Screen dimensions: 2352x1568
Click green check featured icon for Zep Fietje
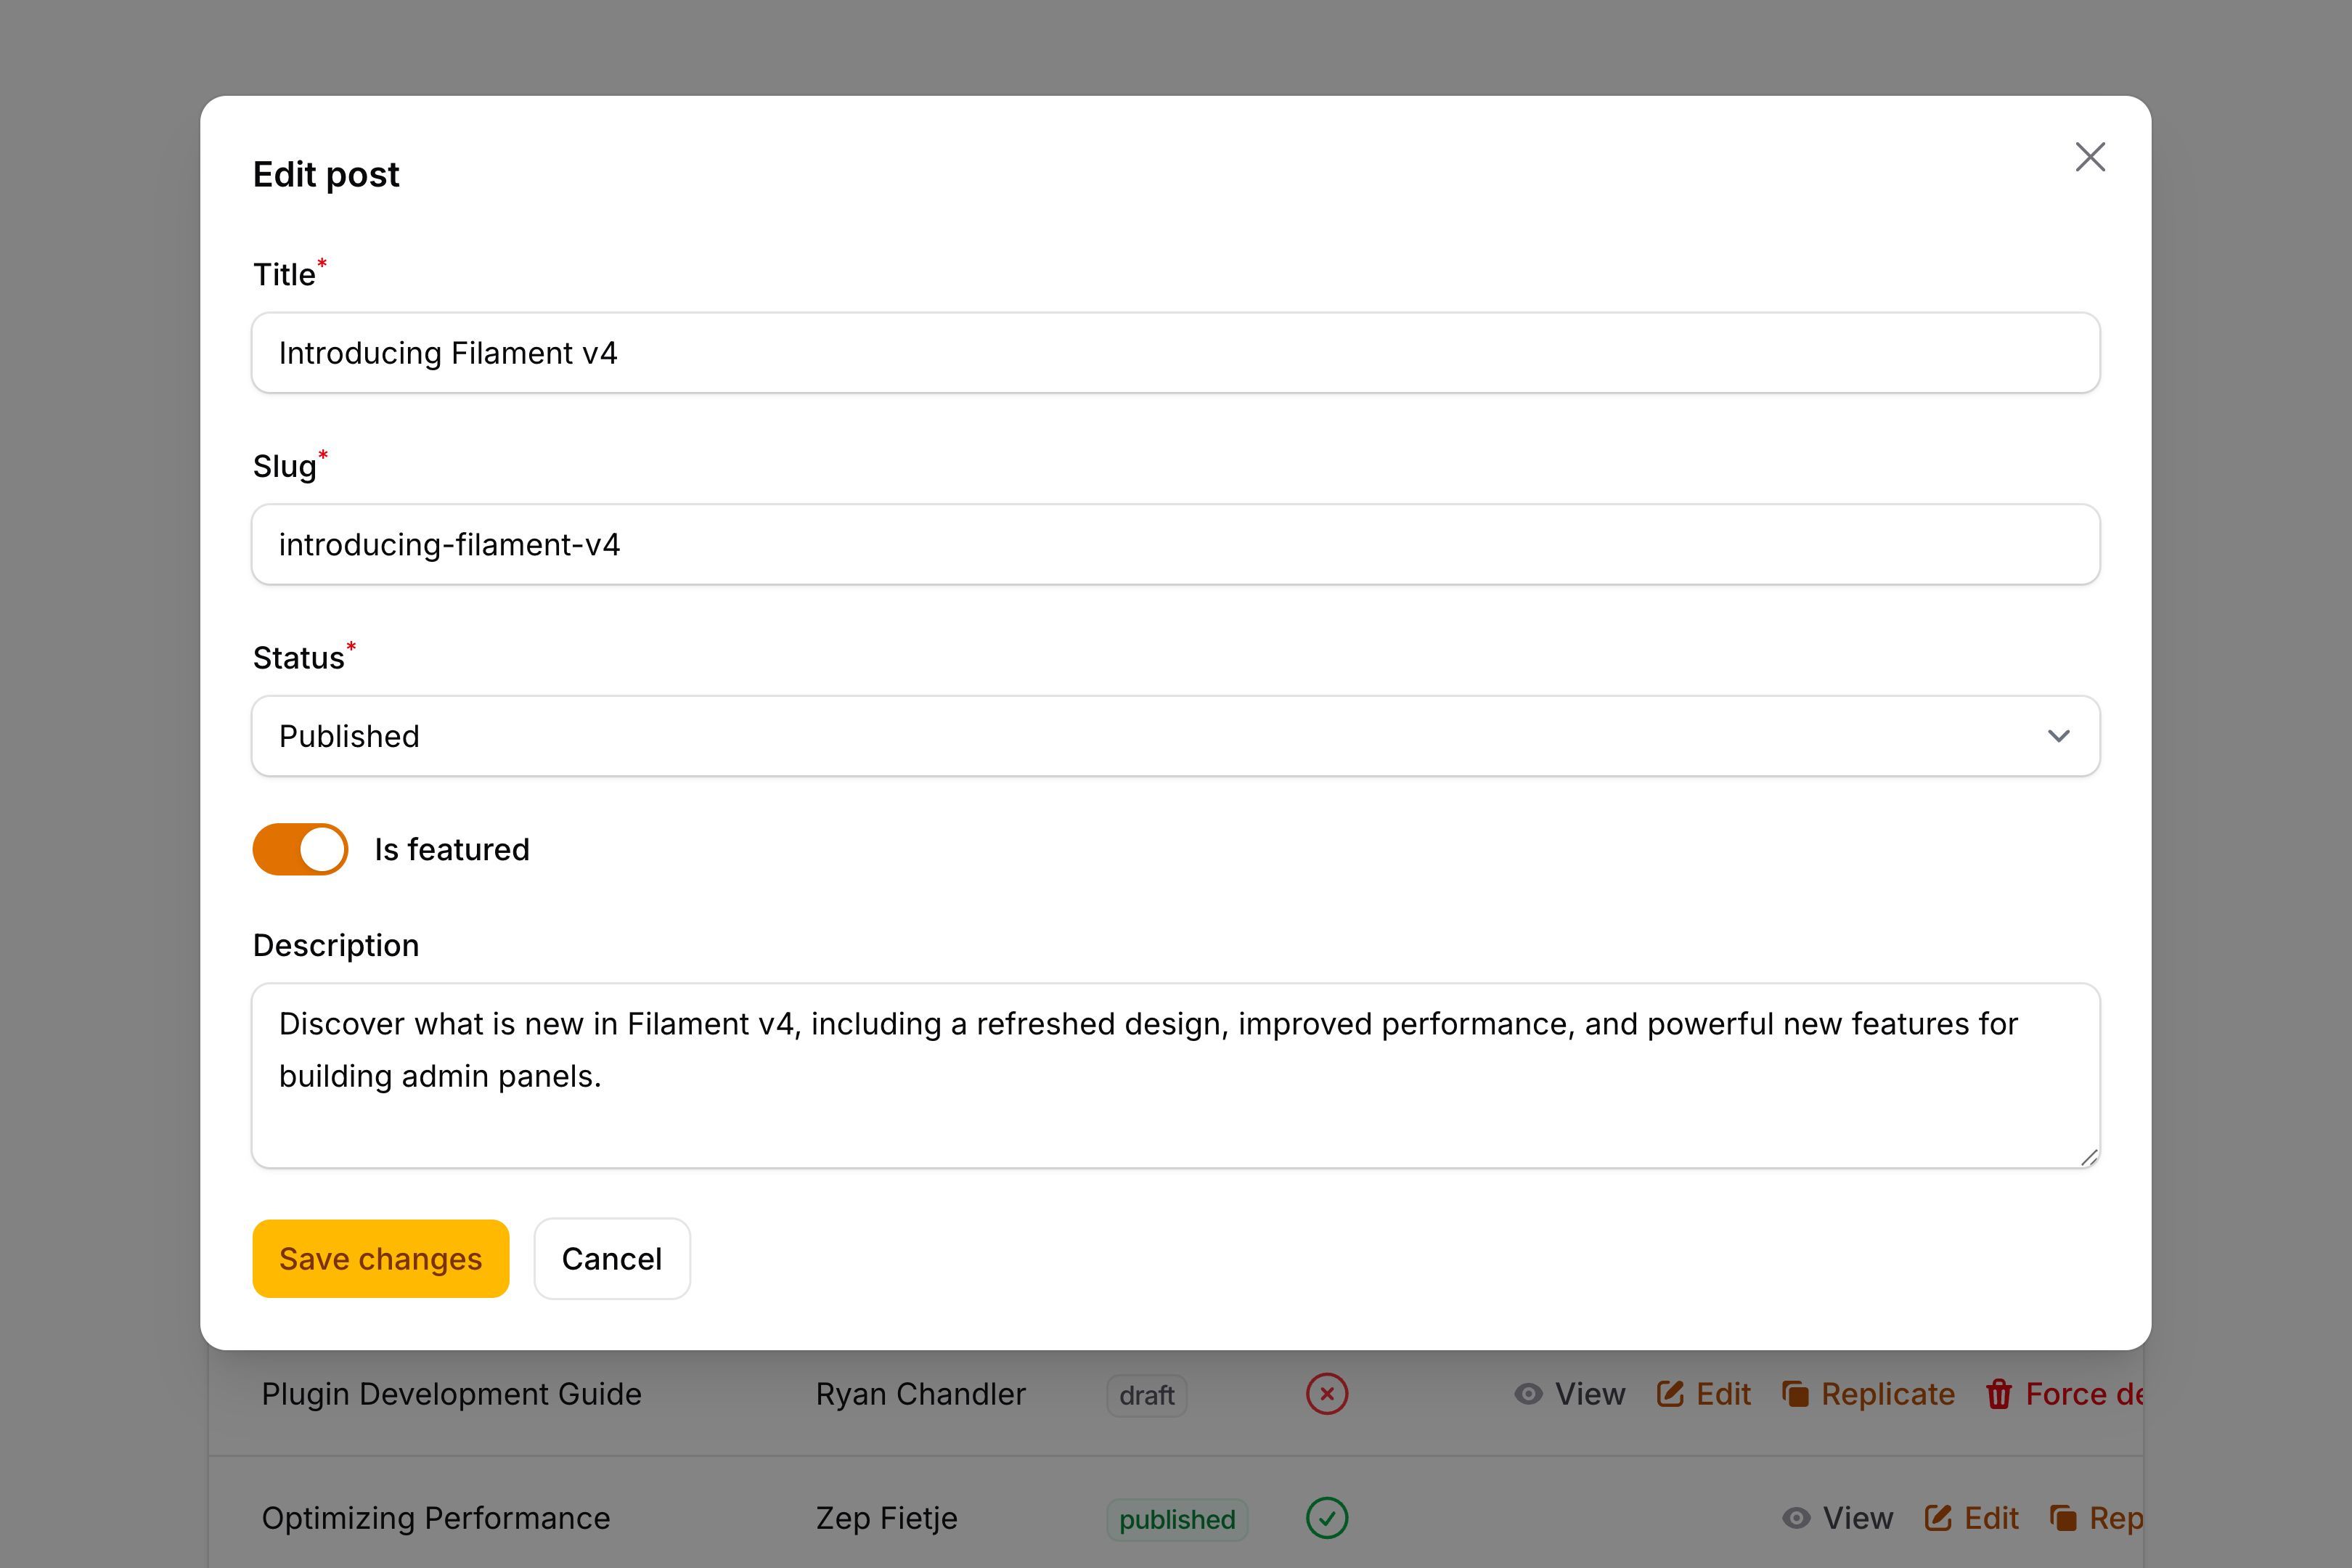tap(1327, 1518)
